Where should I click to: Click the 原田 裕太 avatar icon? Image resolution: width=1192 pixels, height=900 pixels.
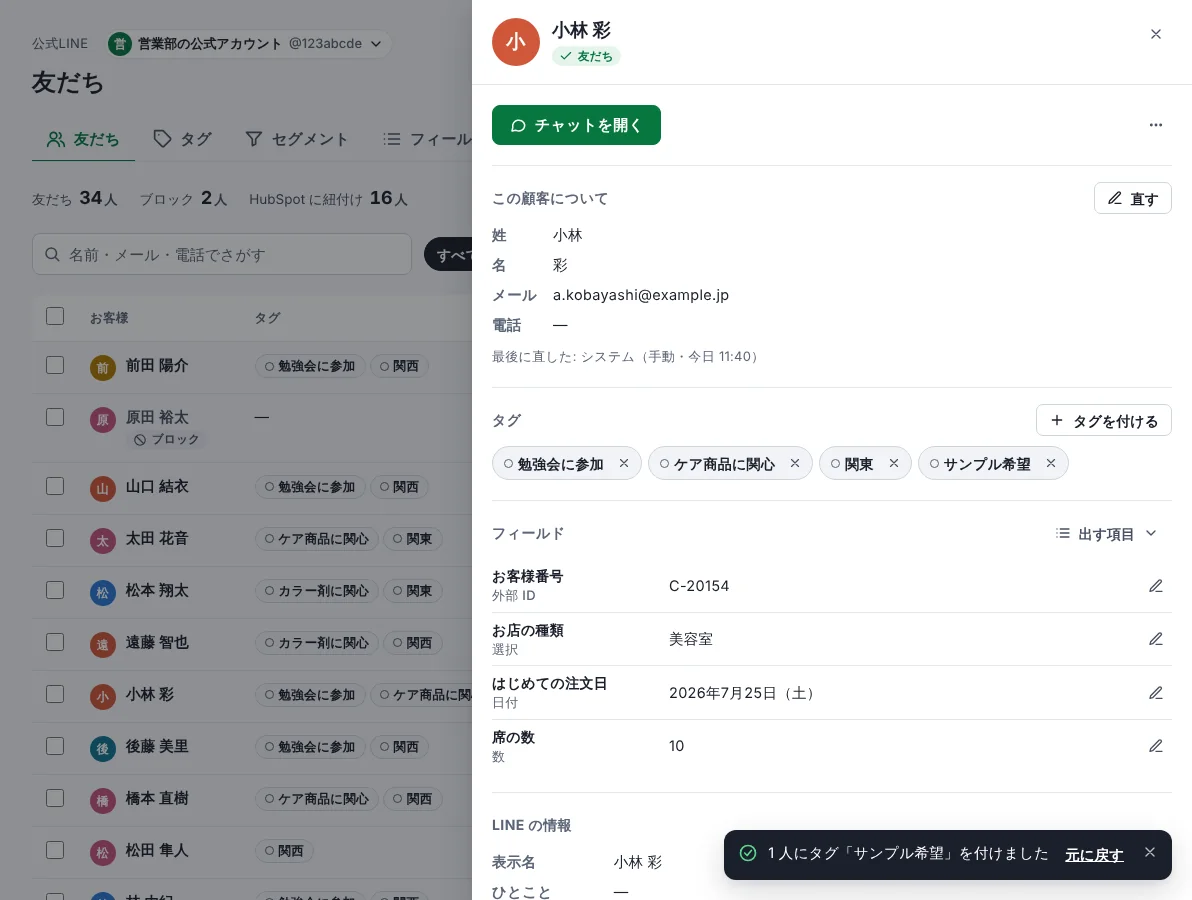click(x=103, y=420)
